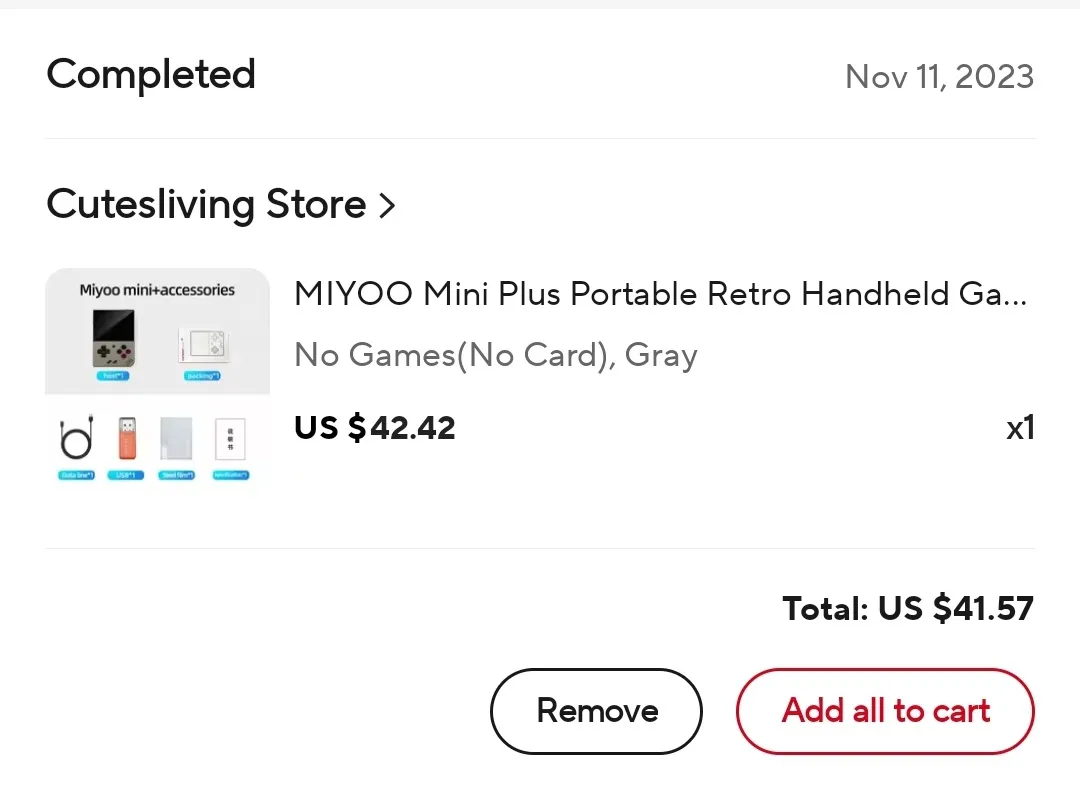Click the Miyoo mini+accessories caption in the image
This screenshot has height=798, width=1080.
pyautogui.click(x=157, y=289)
